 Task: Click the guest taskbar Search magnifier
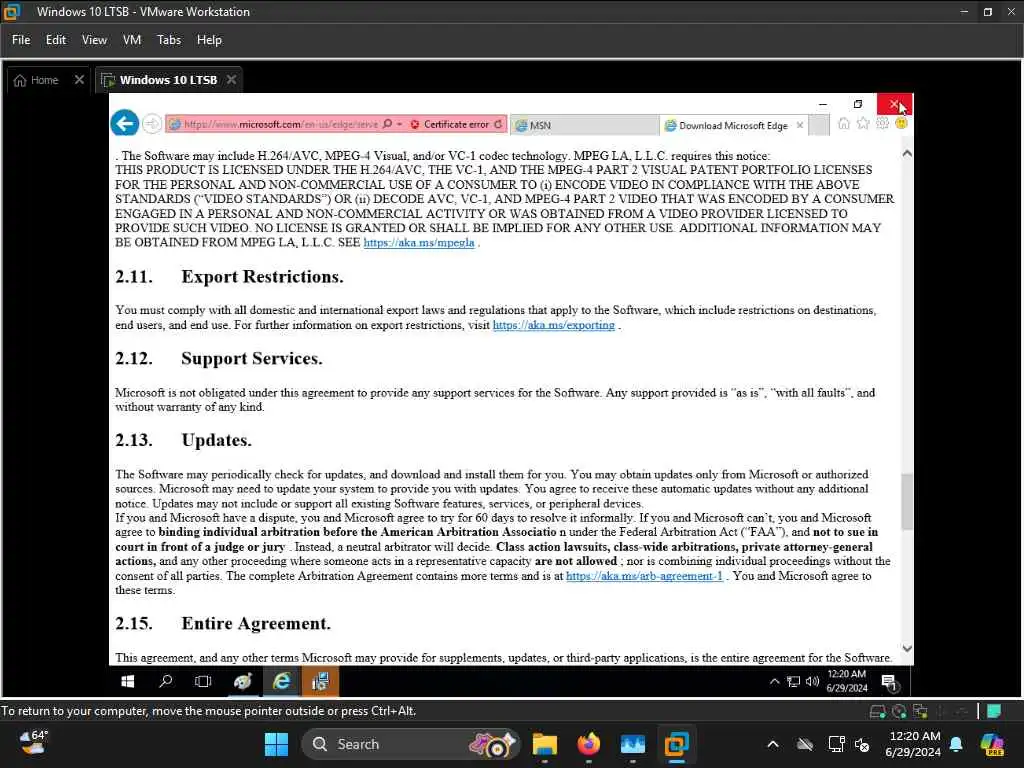(166, 681)
